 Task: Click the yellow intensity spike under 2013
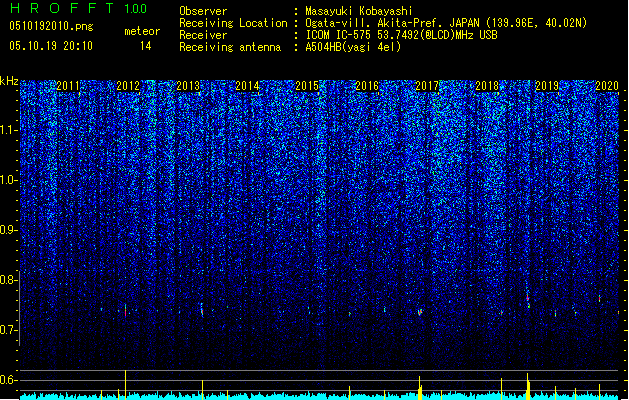[202, 390]
